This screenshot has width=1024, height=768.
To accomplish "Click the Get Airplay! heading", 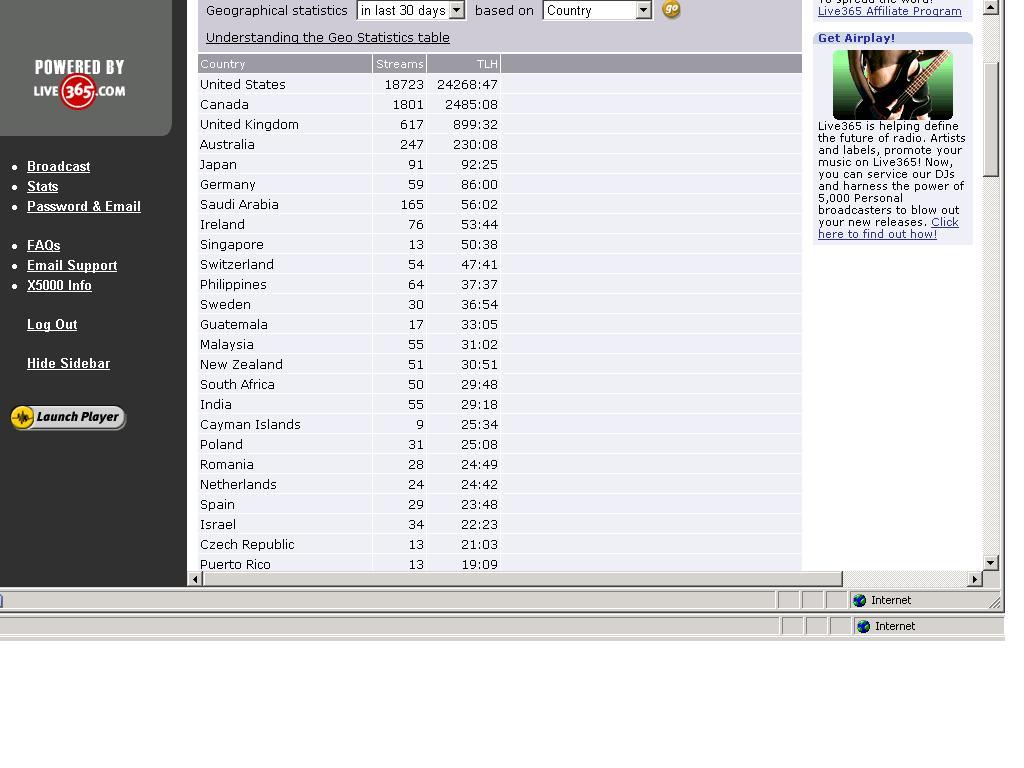I will point(856,38).
